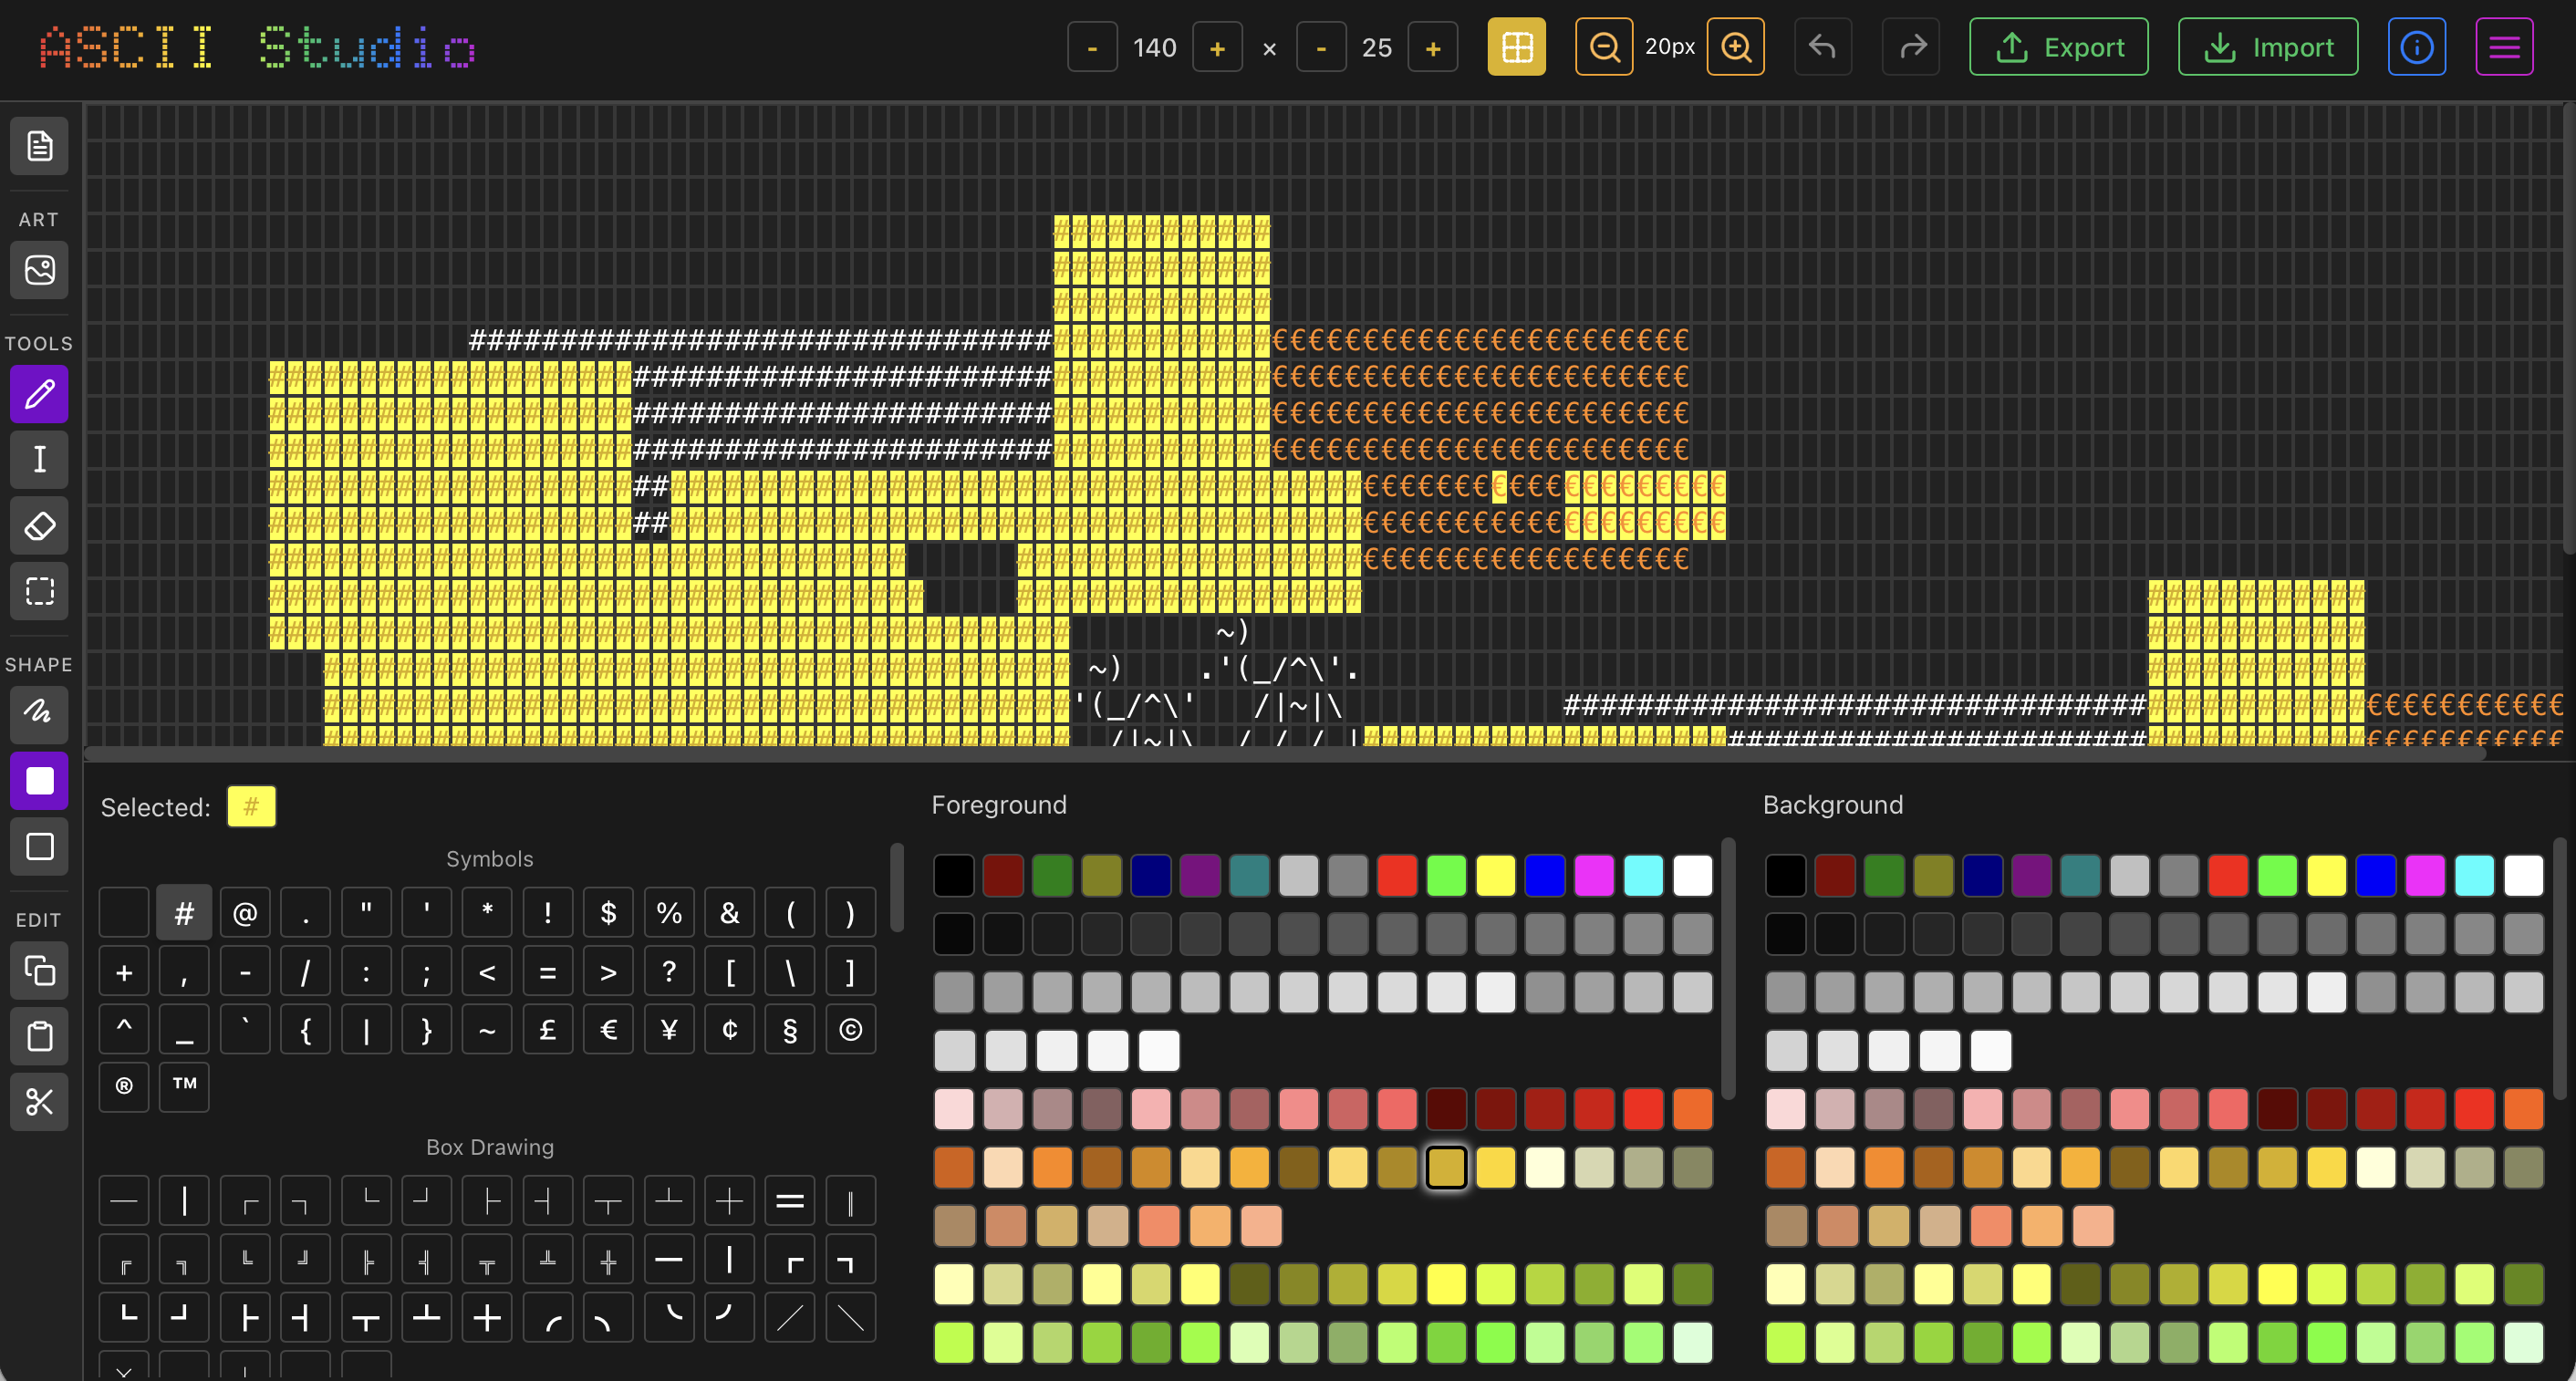
Task: Click the scissors cut icon
Action: pos(39,1102)
